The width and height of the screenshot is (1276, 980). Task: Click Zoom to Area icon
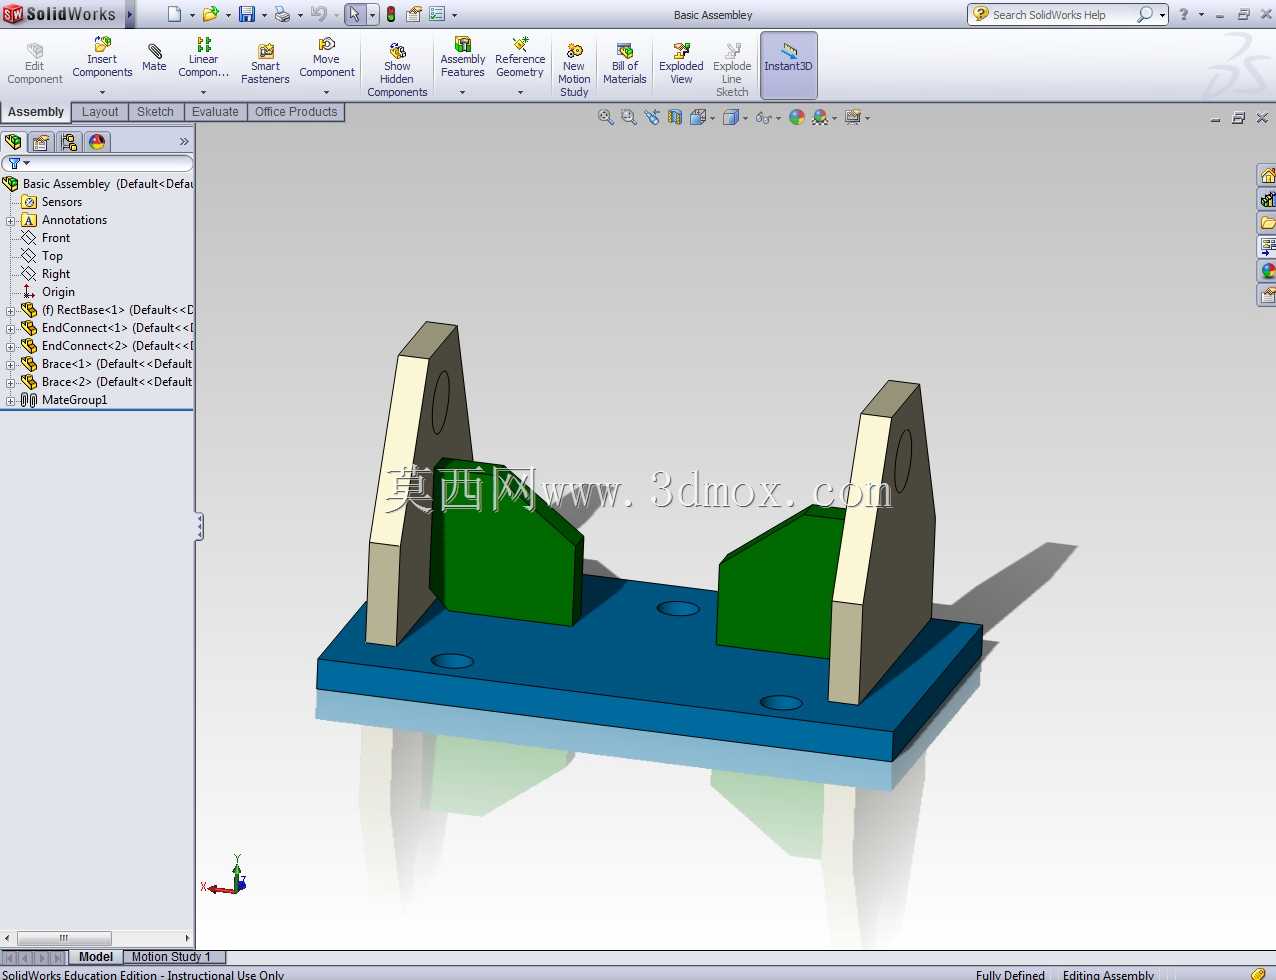[x=628, y=117]
